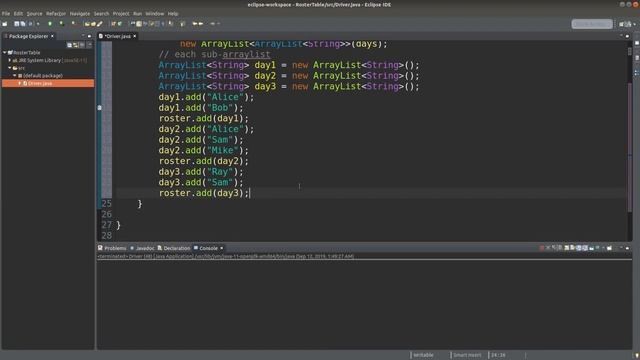Click the code line day2.add("Mike");
This screenshot has width=640, height=360.
[x=203, y=150]
